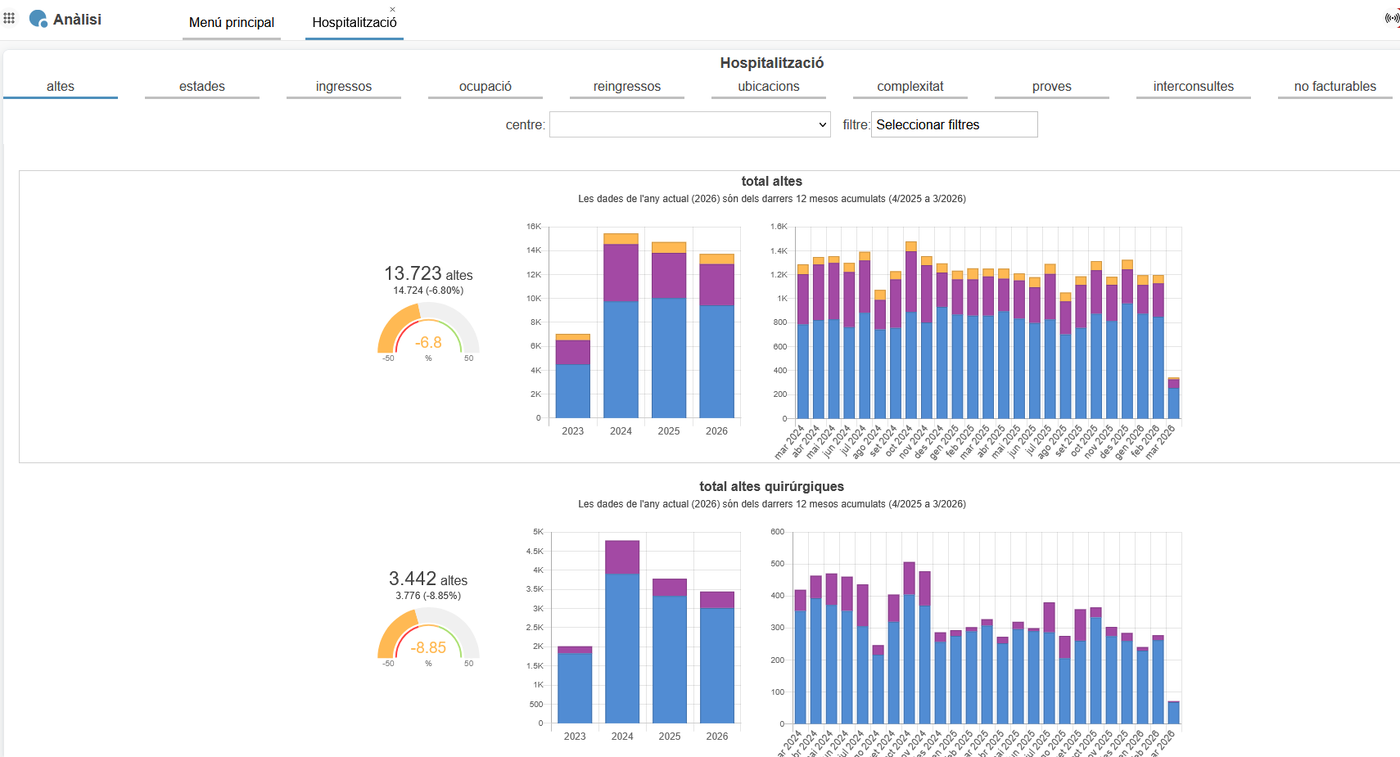Open the reingressos section

tap(627, 87)
